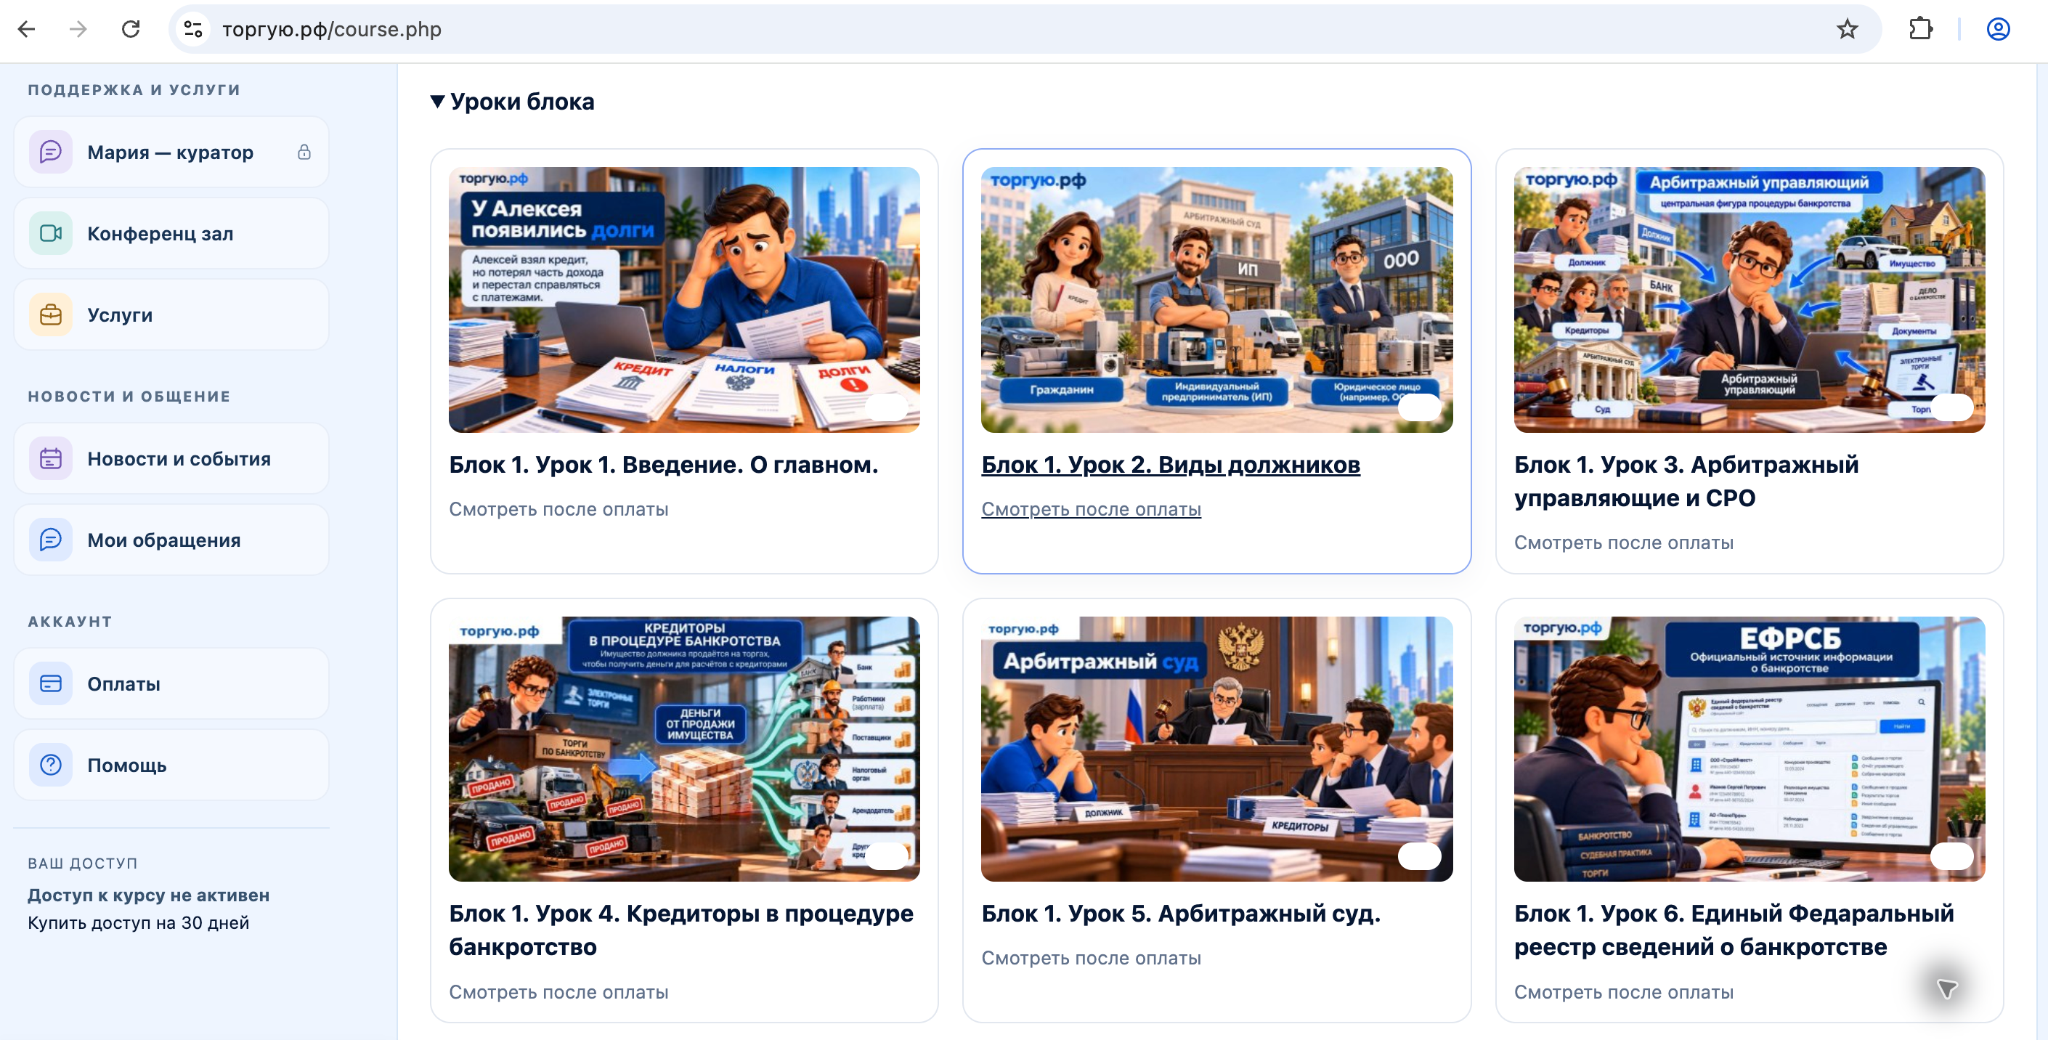This screenshot has height=1040, width=2048.
Task: Open Мои обращения page
Action: [x=171, y=540]
